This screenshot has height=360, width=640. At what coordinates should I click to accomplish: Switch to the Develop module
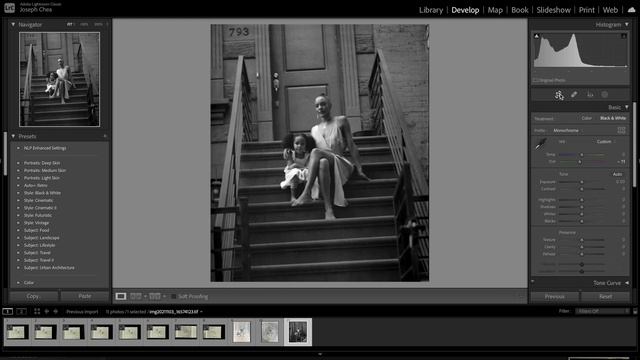pos(465,10)
